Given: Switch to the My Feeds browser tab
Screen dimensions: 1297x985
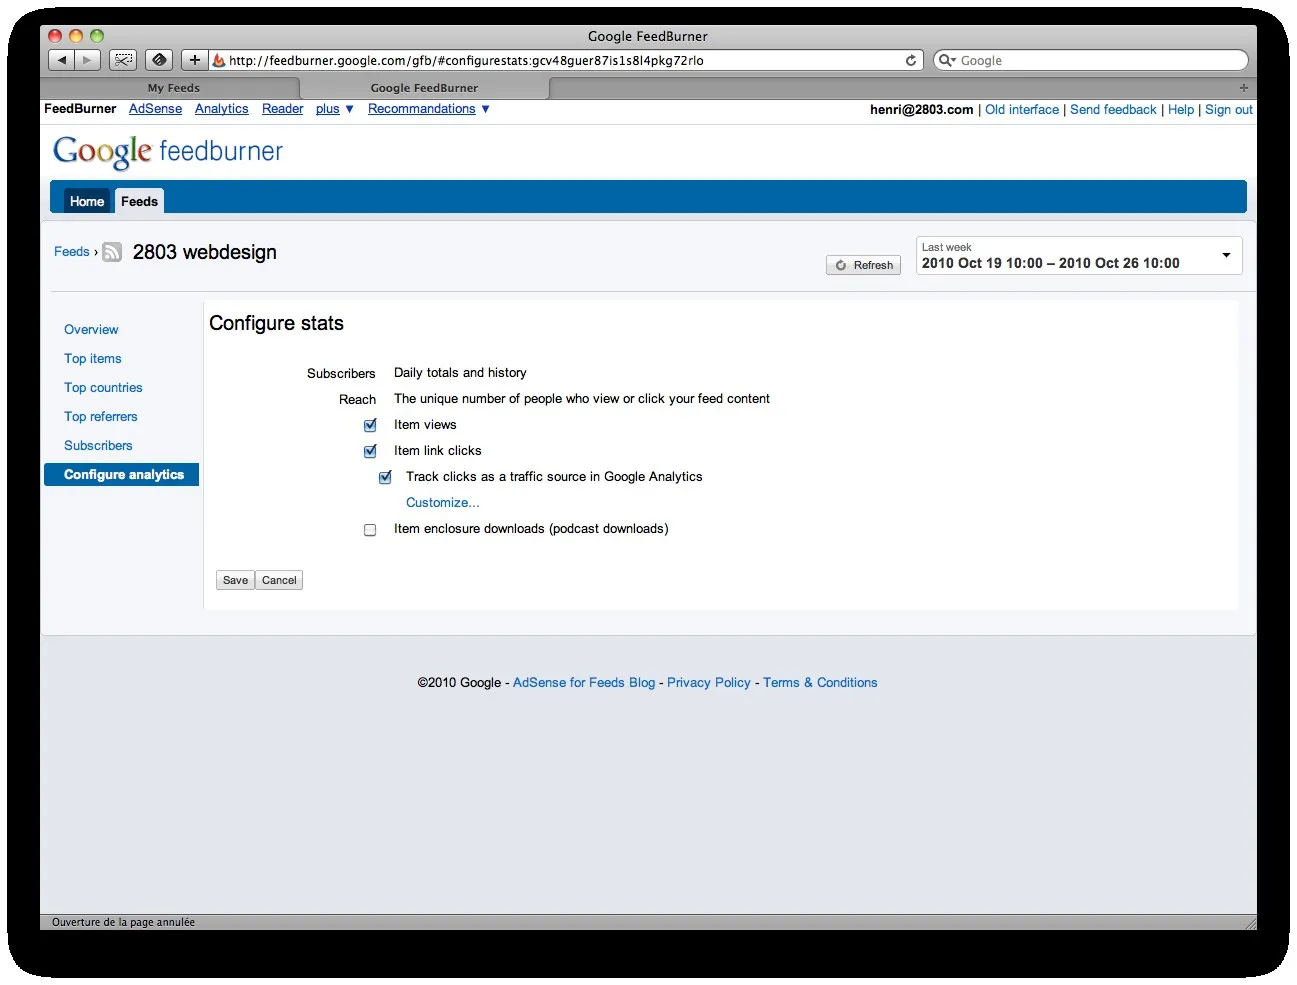Looking at the screenshot, I should (x=174, y=88).
